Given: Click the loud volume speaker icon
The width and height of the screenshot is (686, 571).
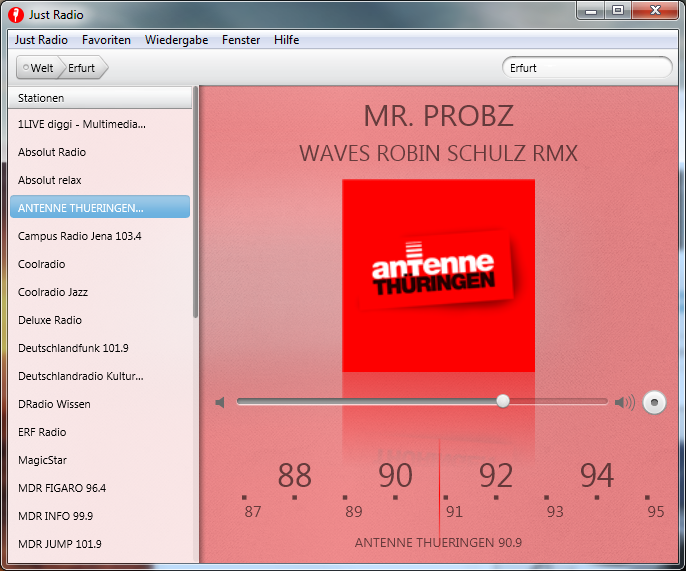Looking at the screenshot, I should coord(624,402).
